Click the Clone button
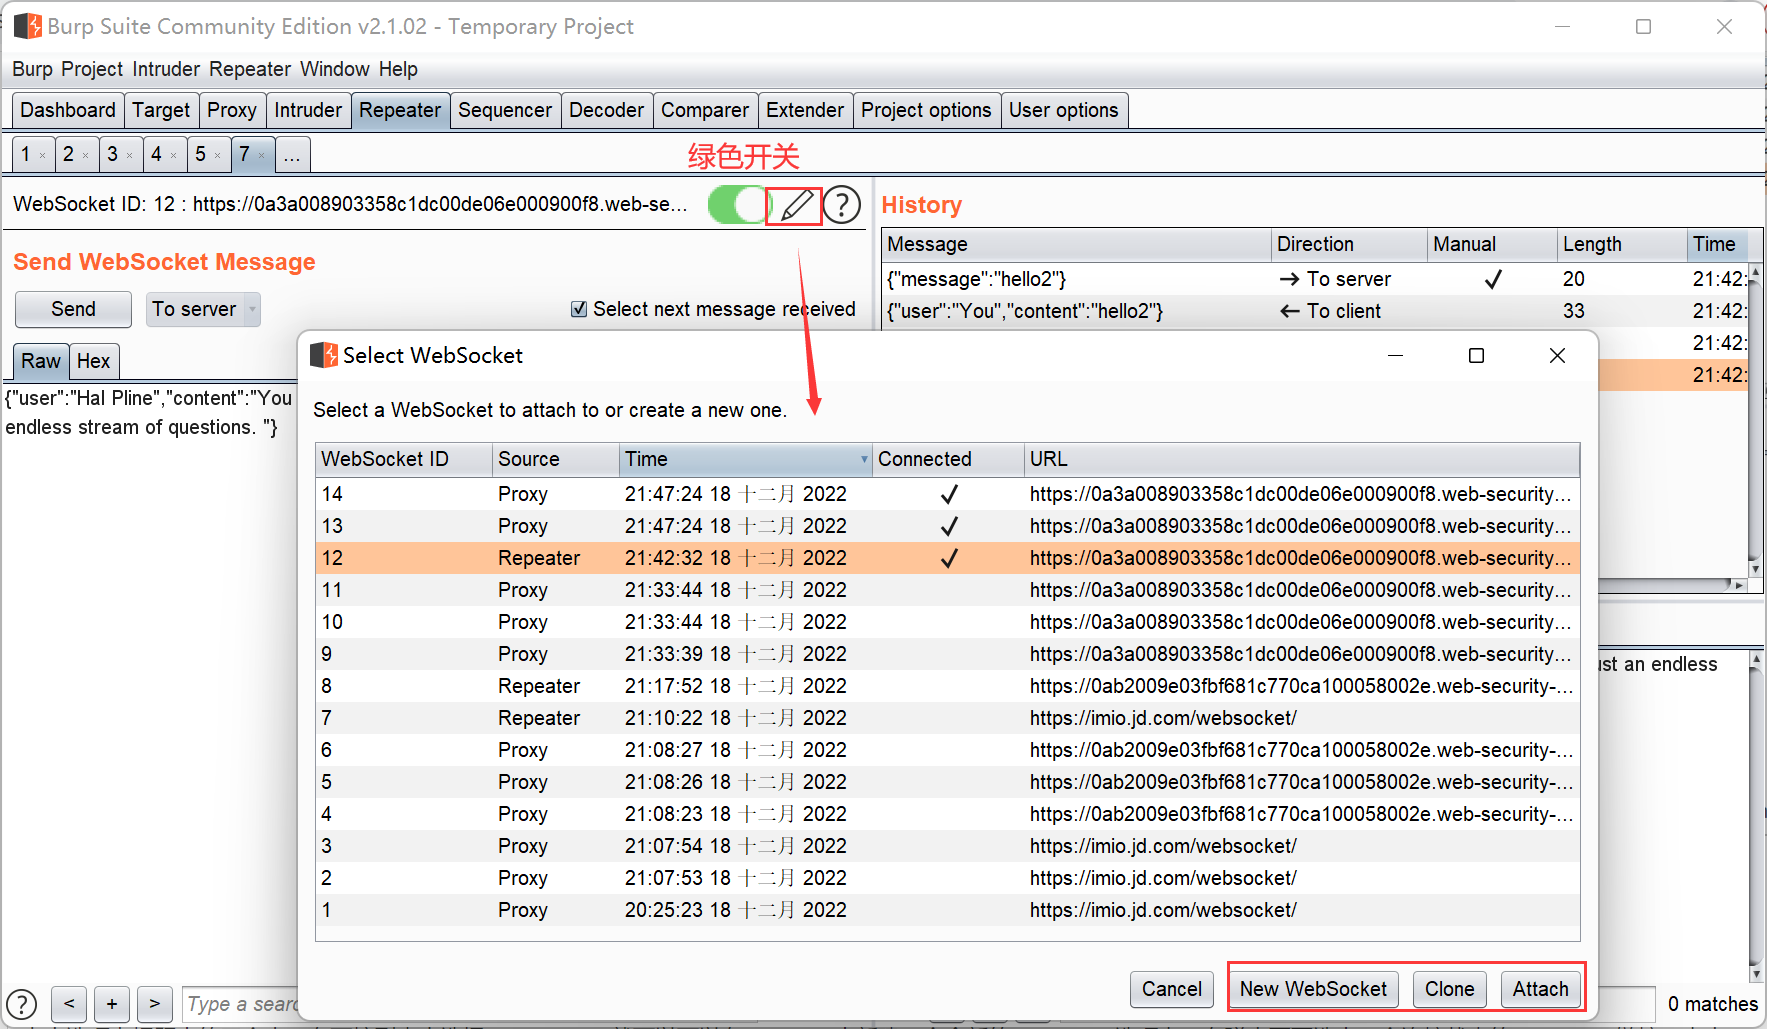1767x1029 pixels. (x=1449, y=989)
